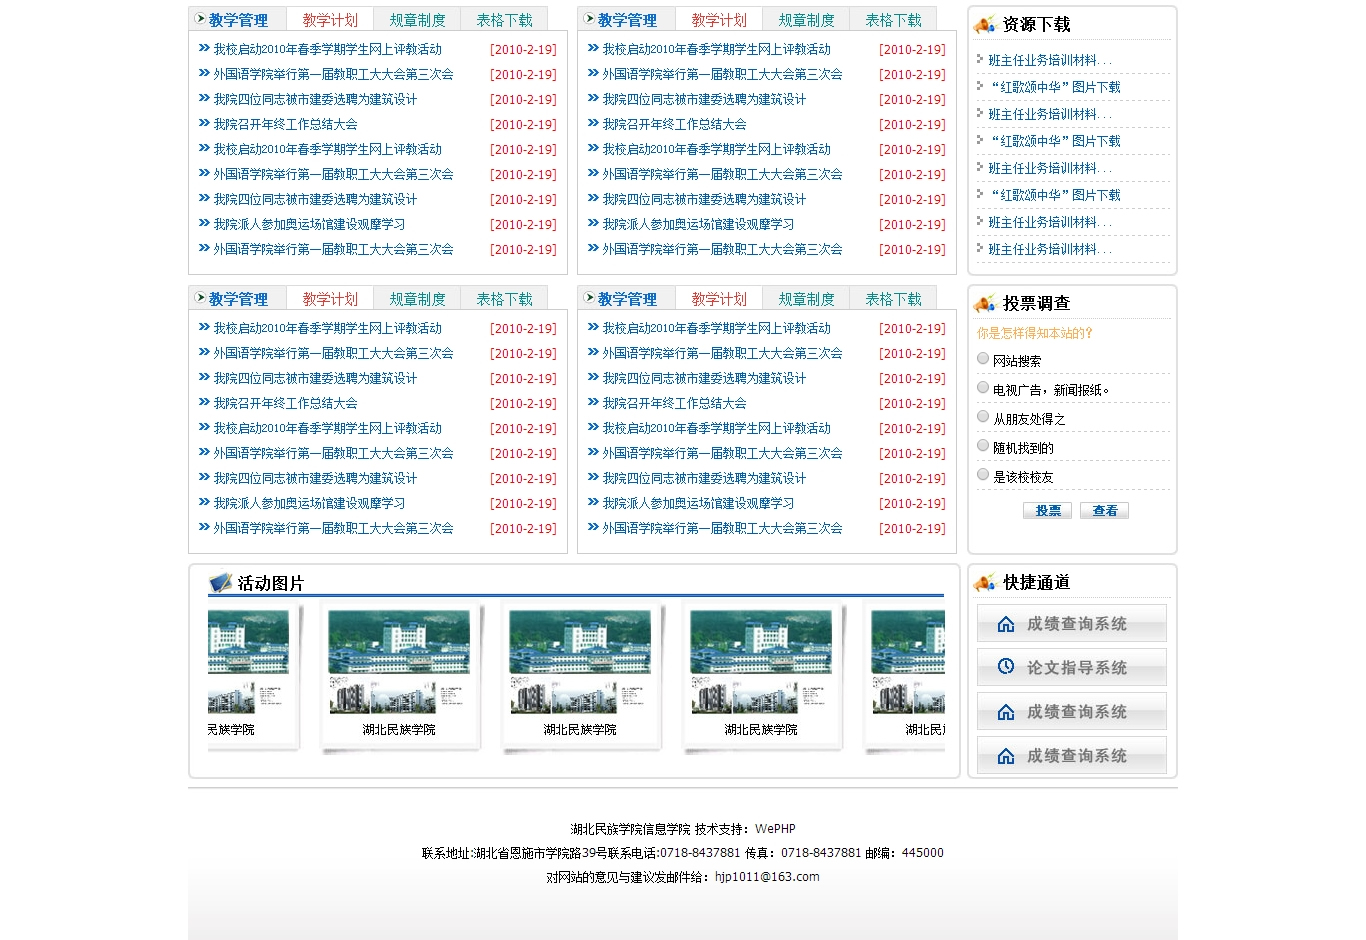Select the 网站搜索 radio option
1366x940 pixels.
click(983, 359)
